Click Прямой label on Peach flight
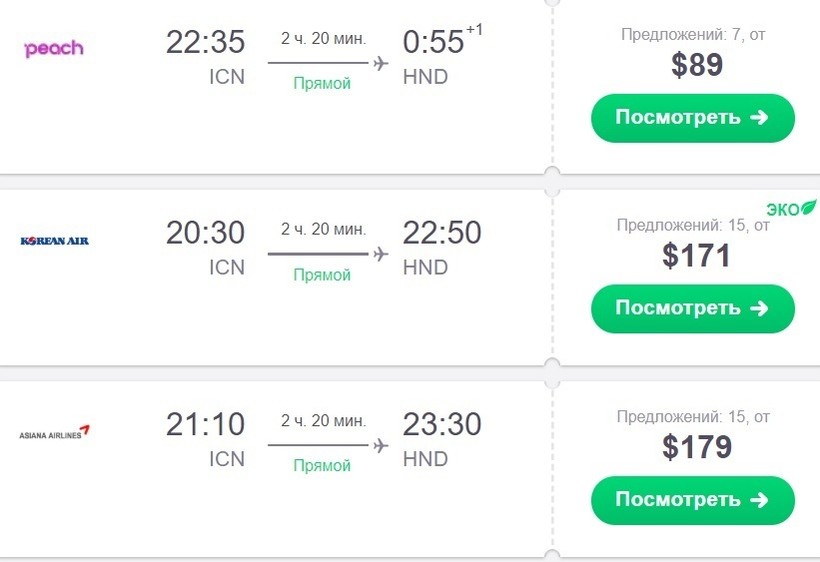The width and height of the screenshot is (820, 562). pyautogui.click(x=322, y=84)
